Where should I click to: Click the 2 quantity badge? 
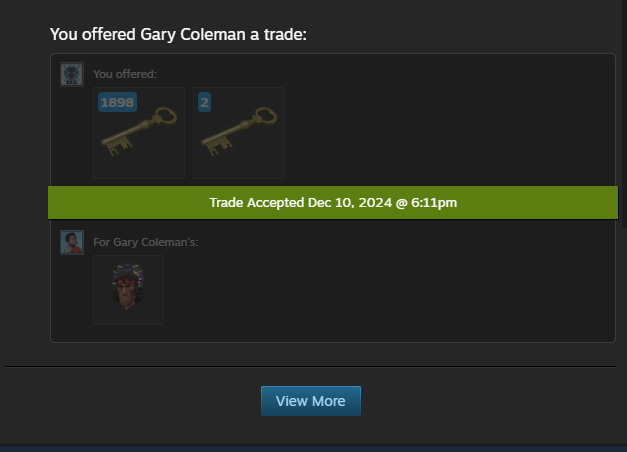point(204,102)
